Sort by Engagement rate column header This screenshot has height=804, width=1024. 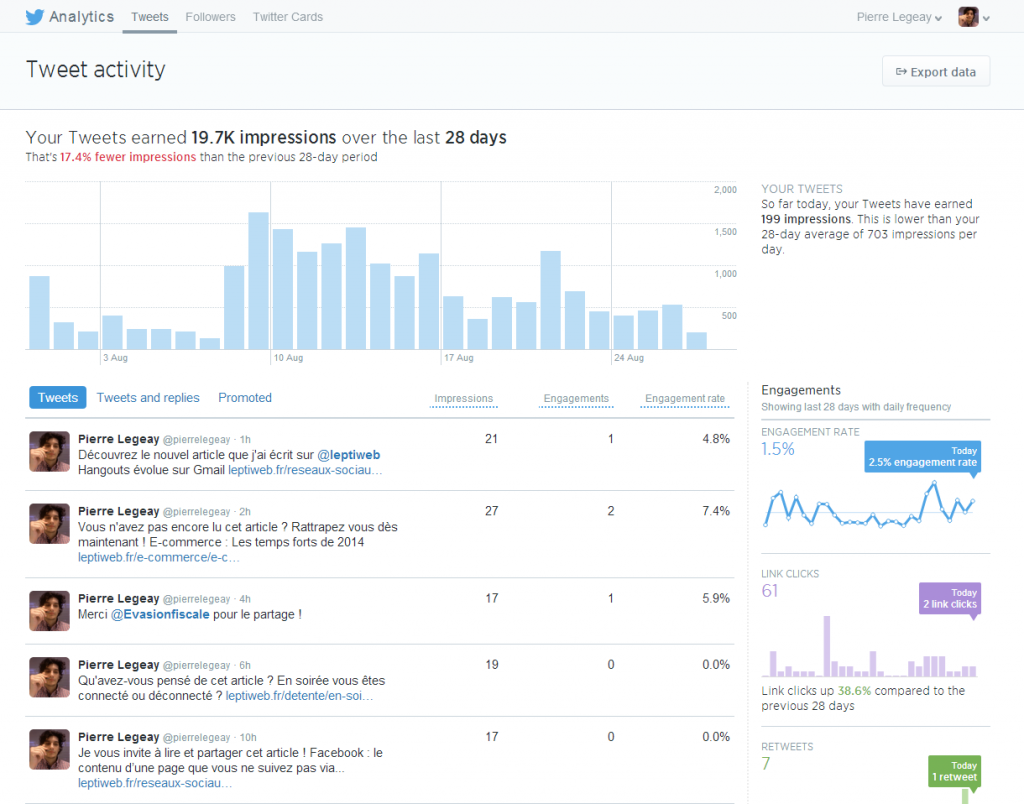click(x=685, y=398)
